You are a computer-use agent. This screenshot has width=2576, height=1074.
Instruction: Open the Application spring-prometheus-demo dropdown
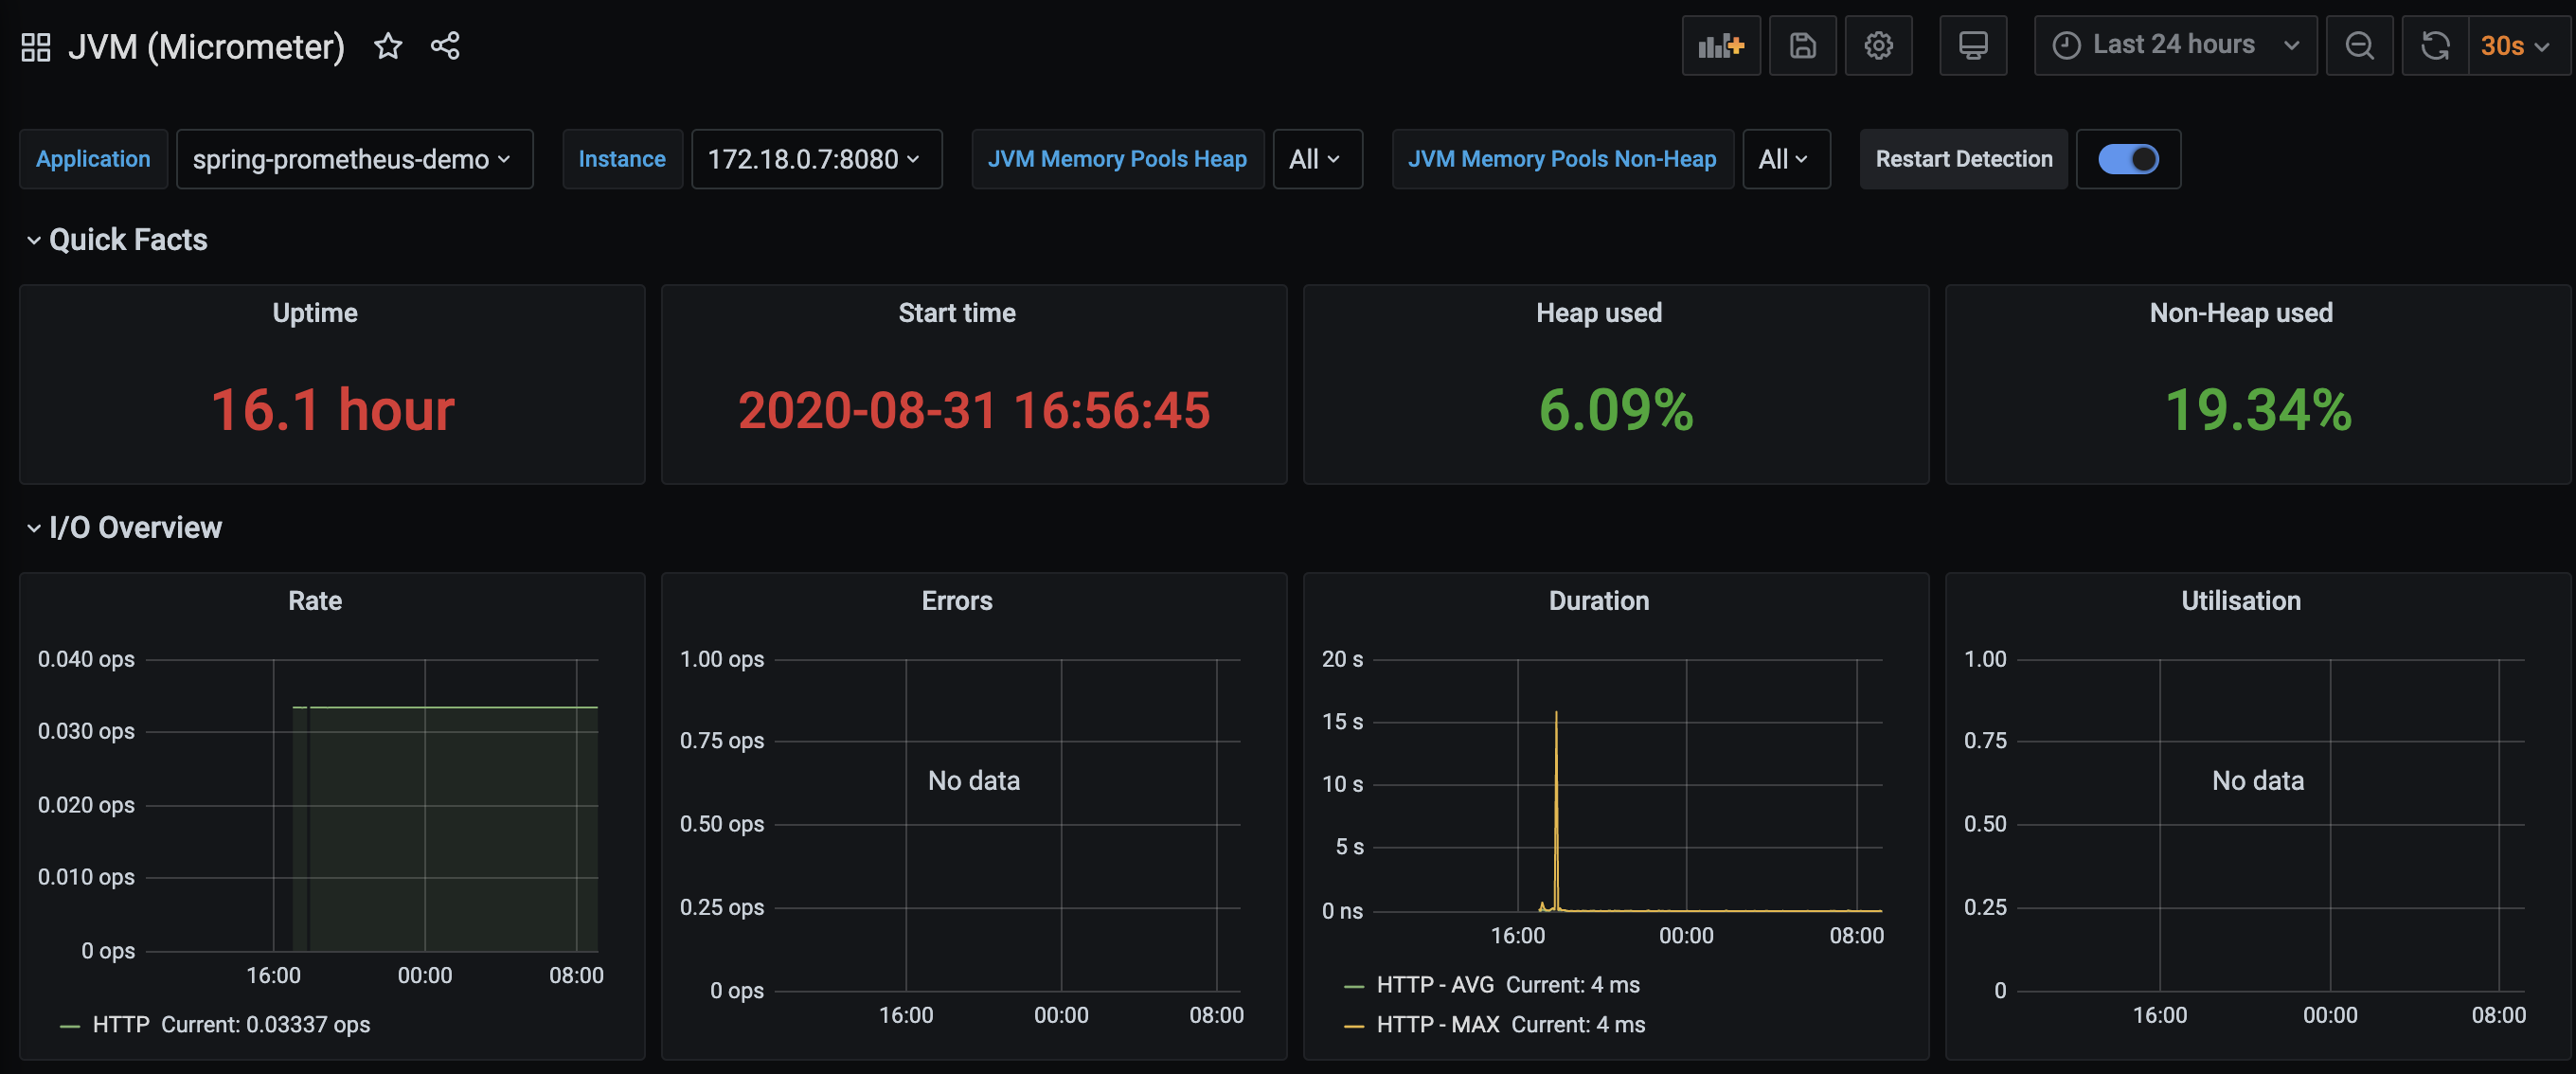354,159
